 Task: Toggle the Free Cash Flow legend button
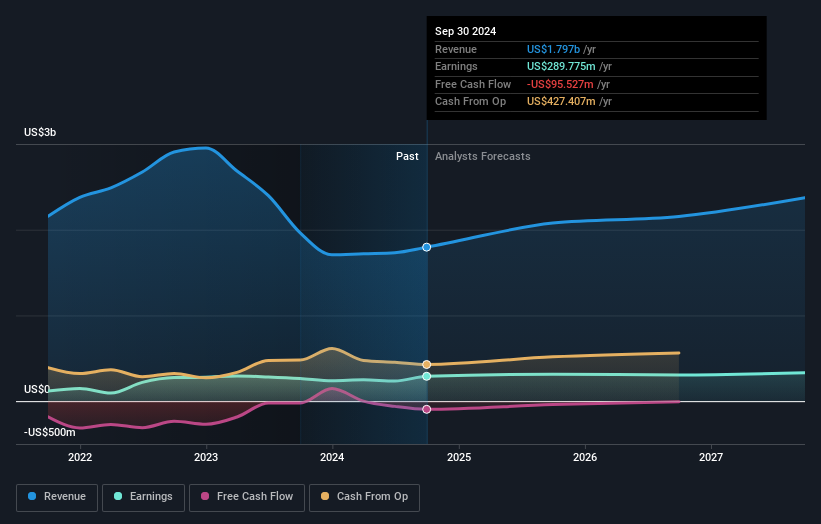247,497
